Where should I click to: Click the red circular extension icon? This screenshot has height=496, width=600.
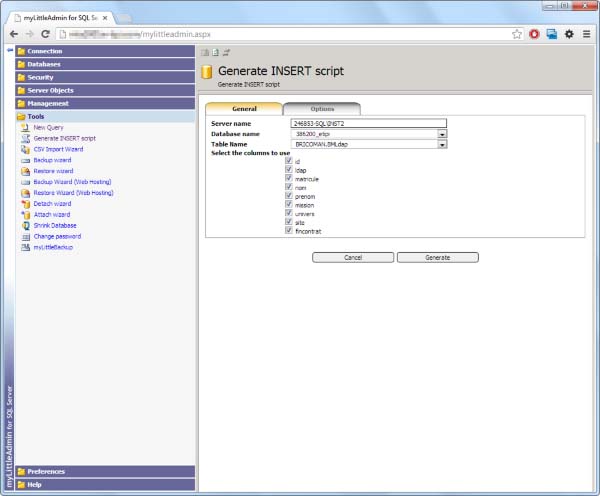coord(534,34)
